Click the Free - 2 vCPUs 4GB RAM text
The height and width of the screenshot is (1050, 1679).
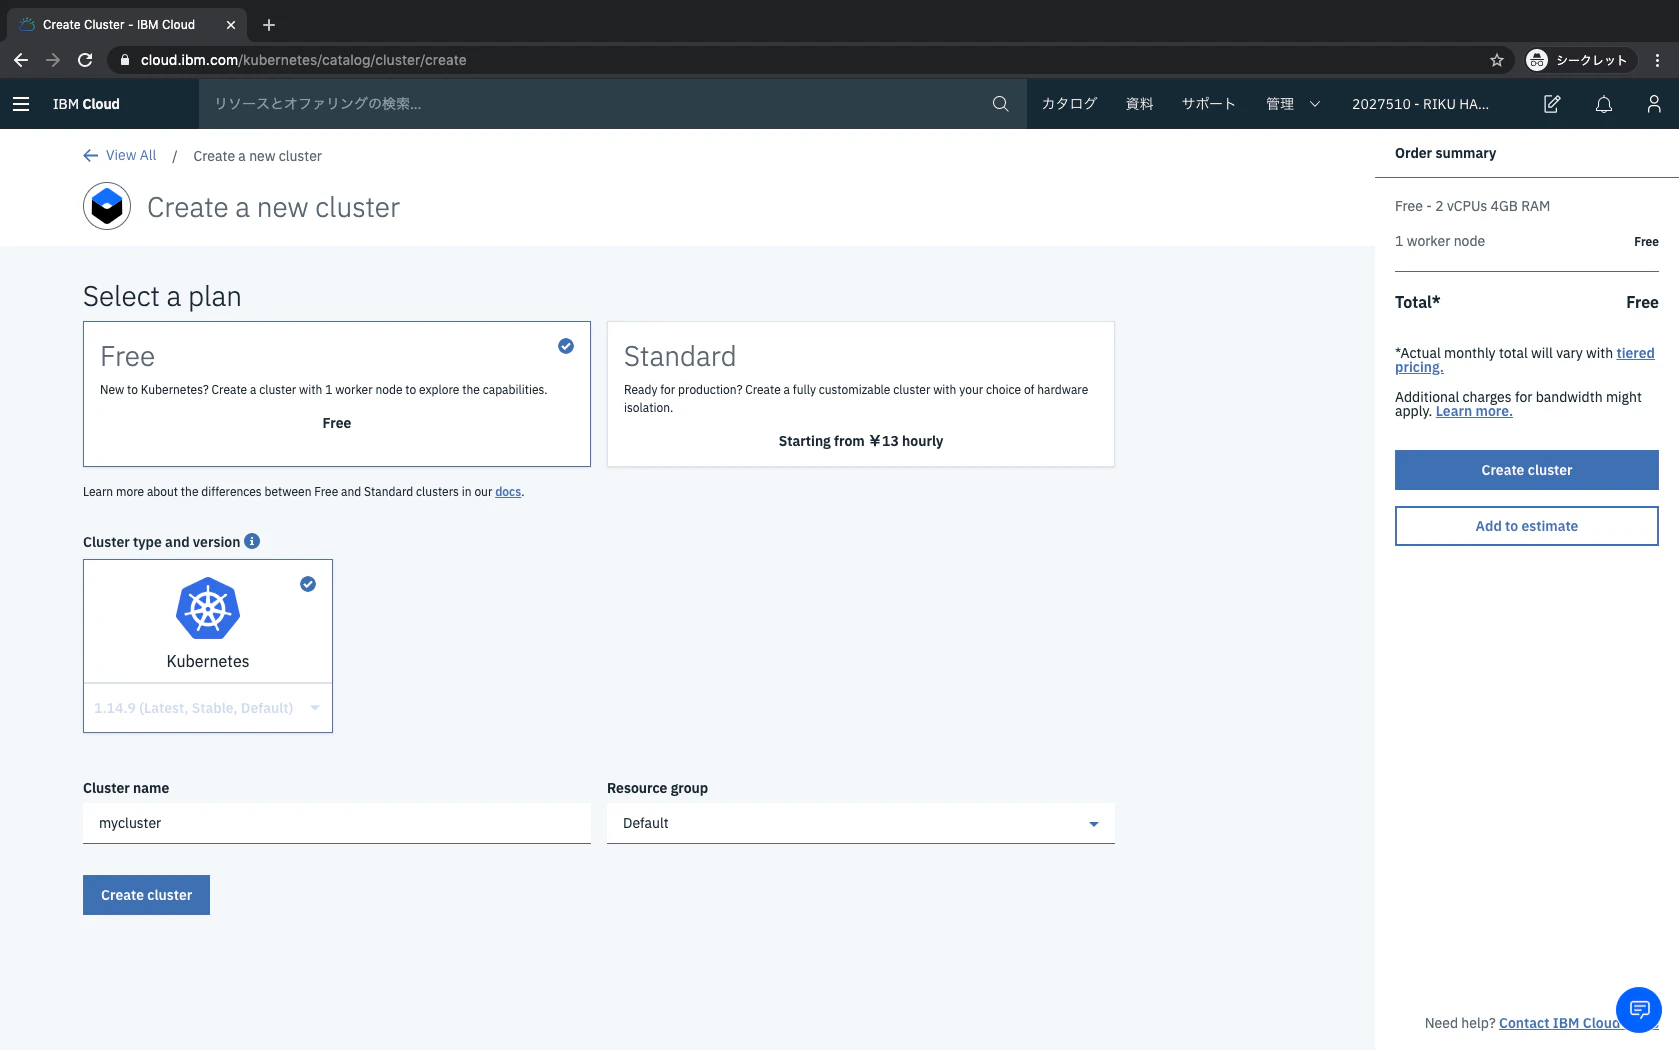pyautogui.click(x=1472, y=206)
